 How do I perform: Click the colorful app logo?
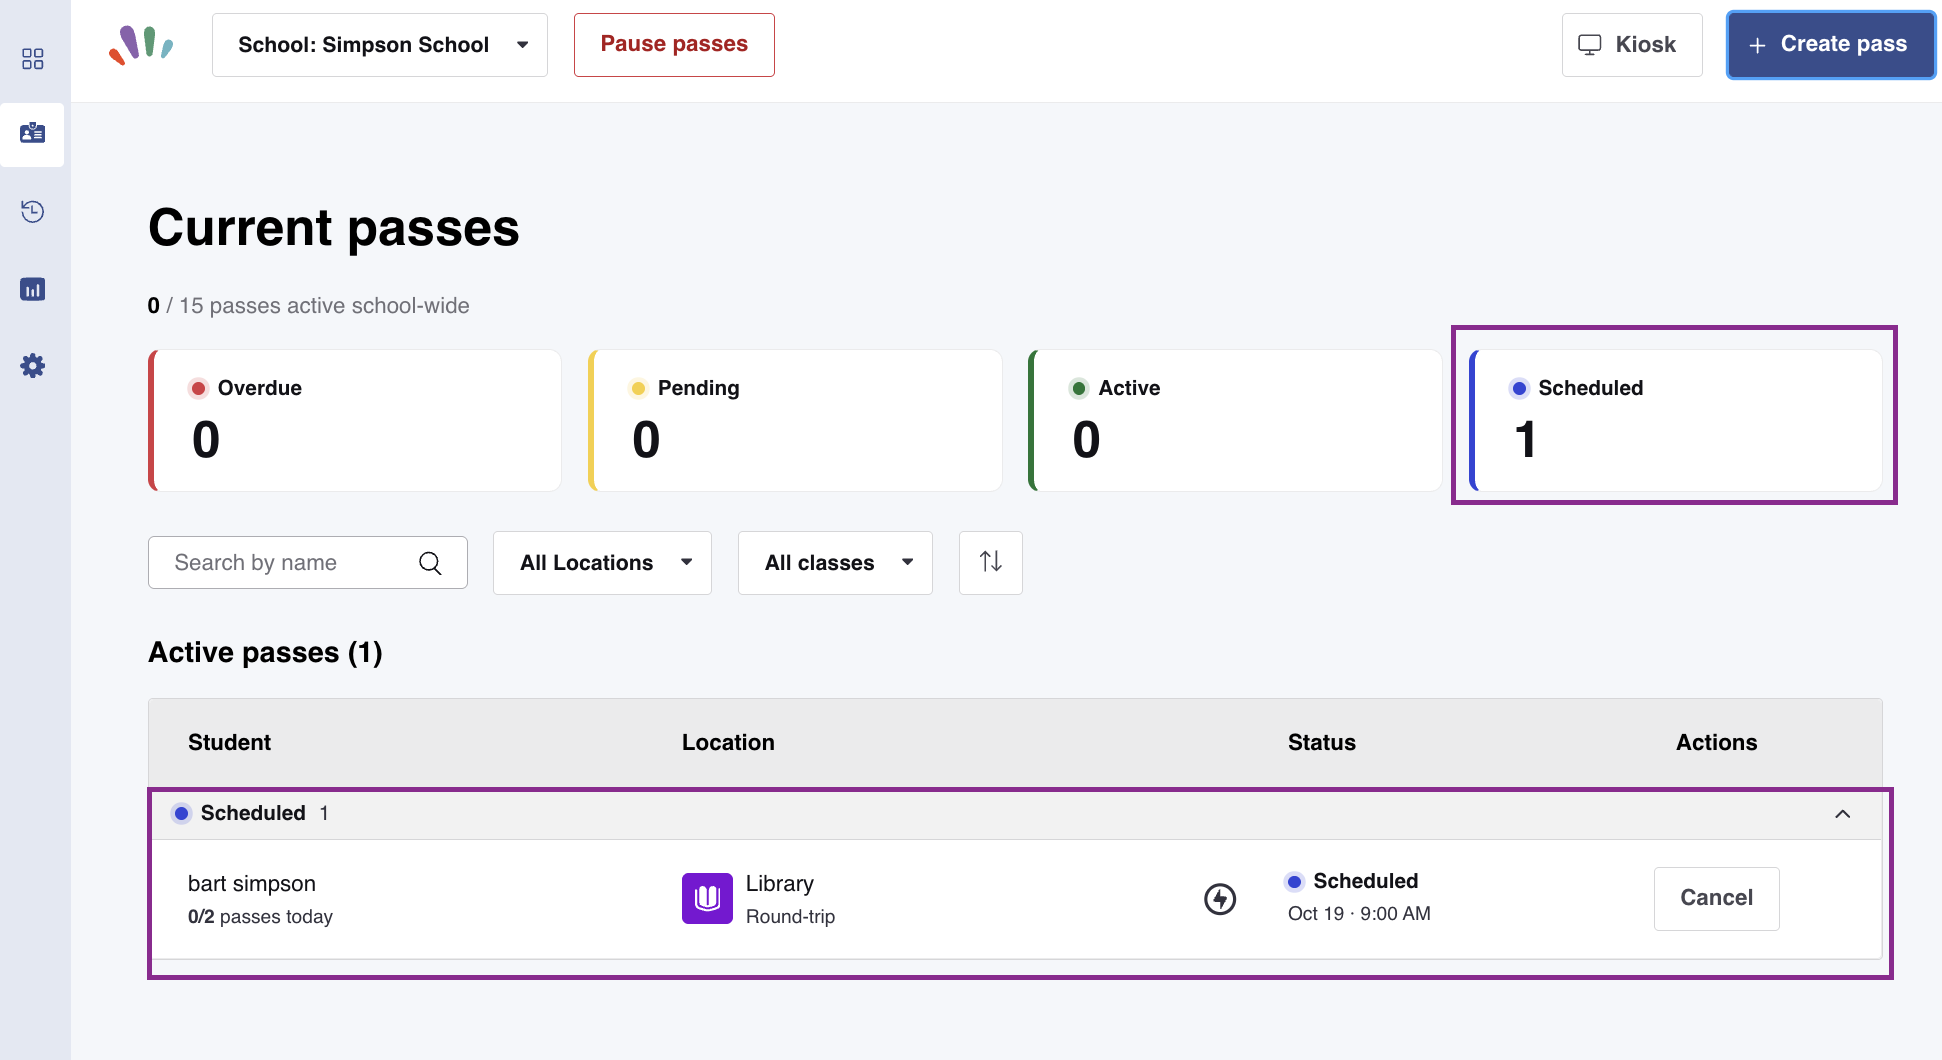tap(141, 45)
